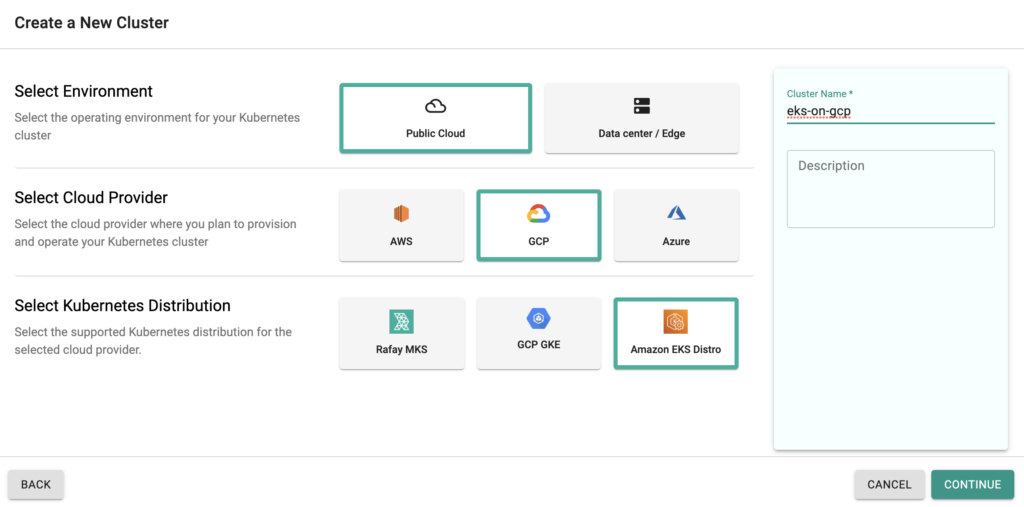Click the Cluster Name * field label

point(820,94)
